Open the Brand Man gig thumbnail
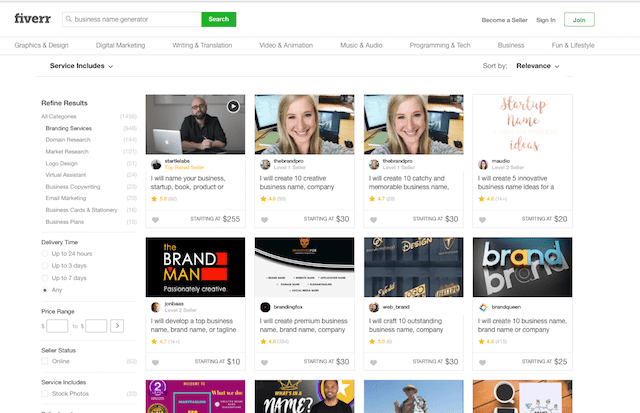Viewport: 640px width, 413px height. [196, 267]
